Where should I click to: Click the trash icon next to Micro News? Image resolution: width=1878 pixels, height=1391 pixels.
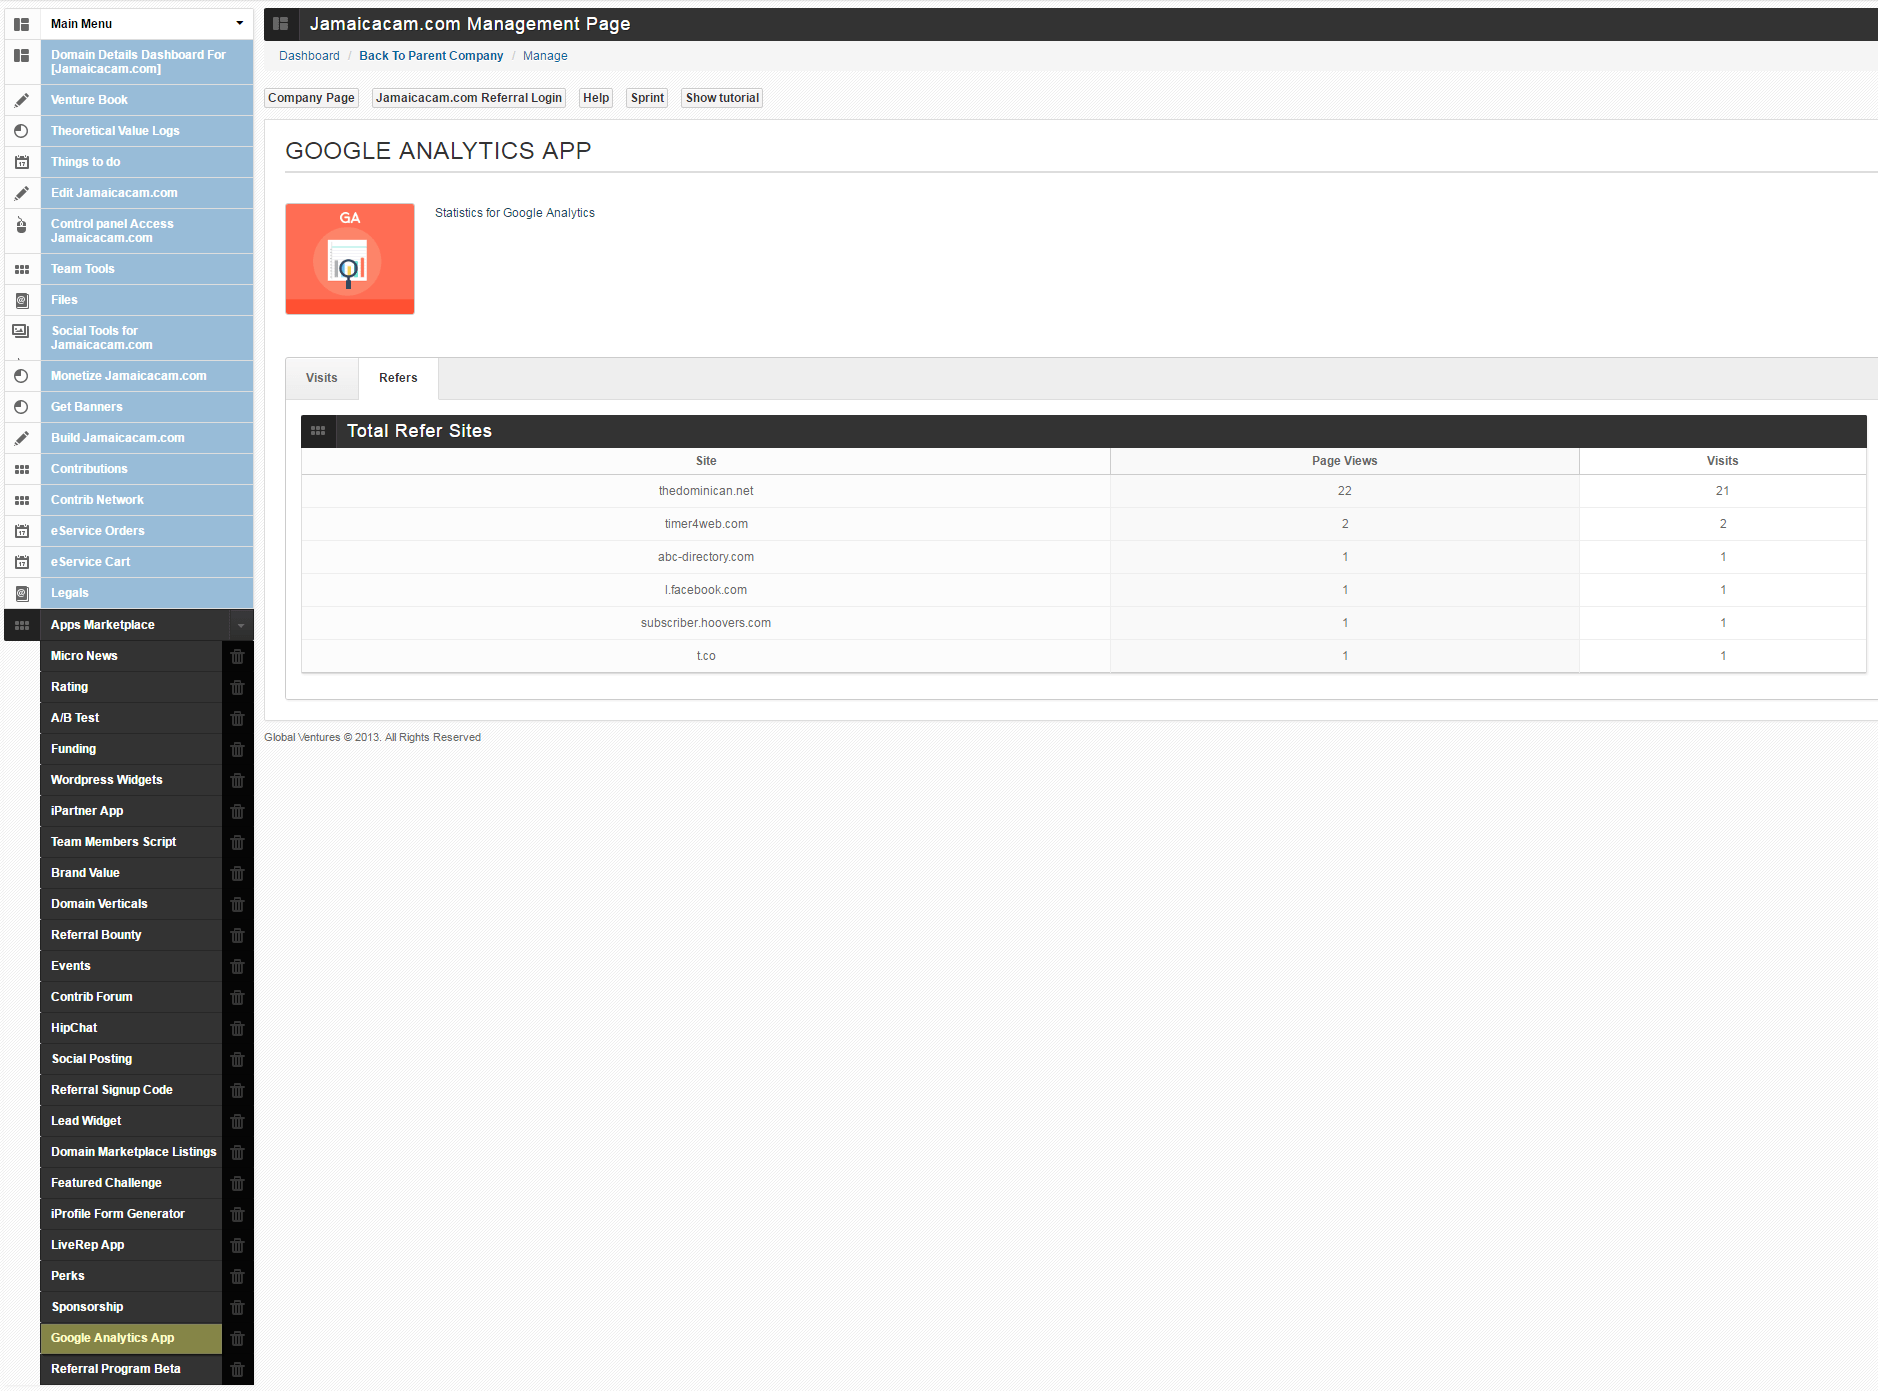coord(237,656)
